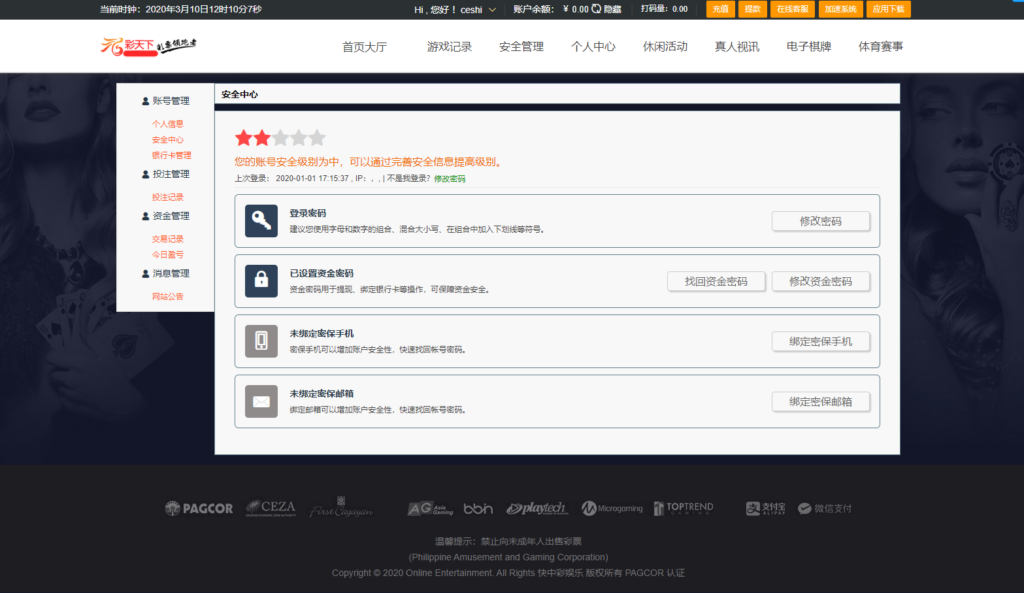This screenshot has height=593, width=1024.
Task: Open the 个人中心 navigation menu
Action: (593, 47)
